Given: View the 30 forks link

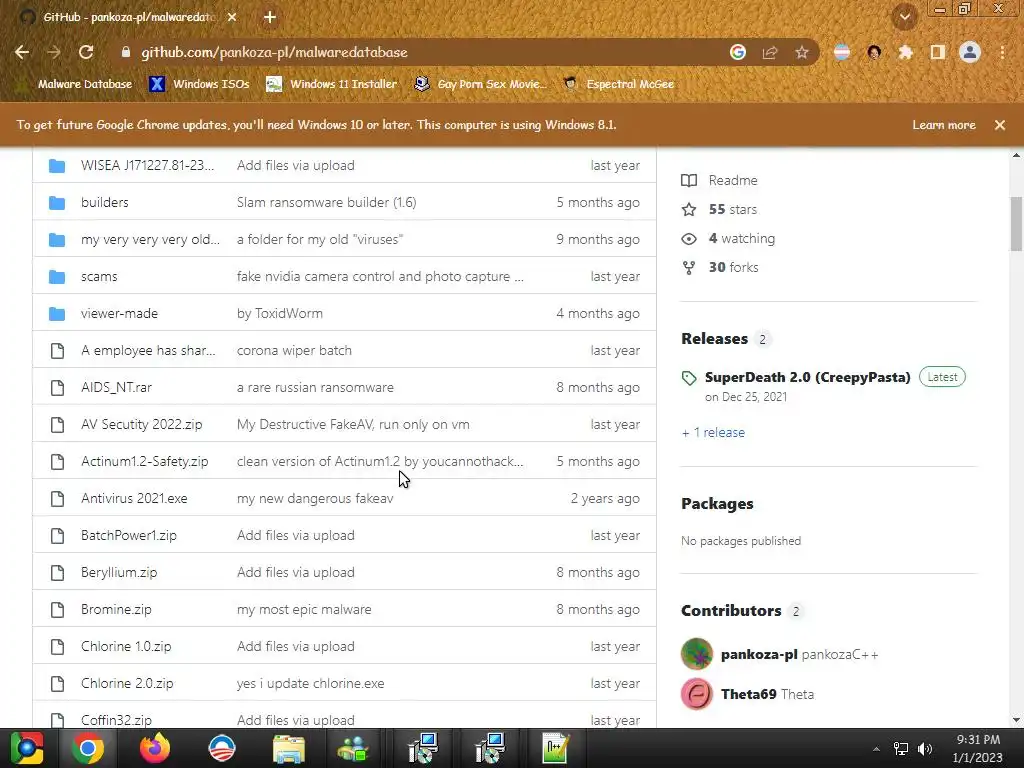Looking at the screenshot, I should [x=720, y=268].
